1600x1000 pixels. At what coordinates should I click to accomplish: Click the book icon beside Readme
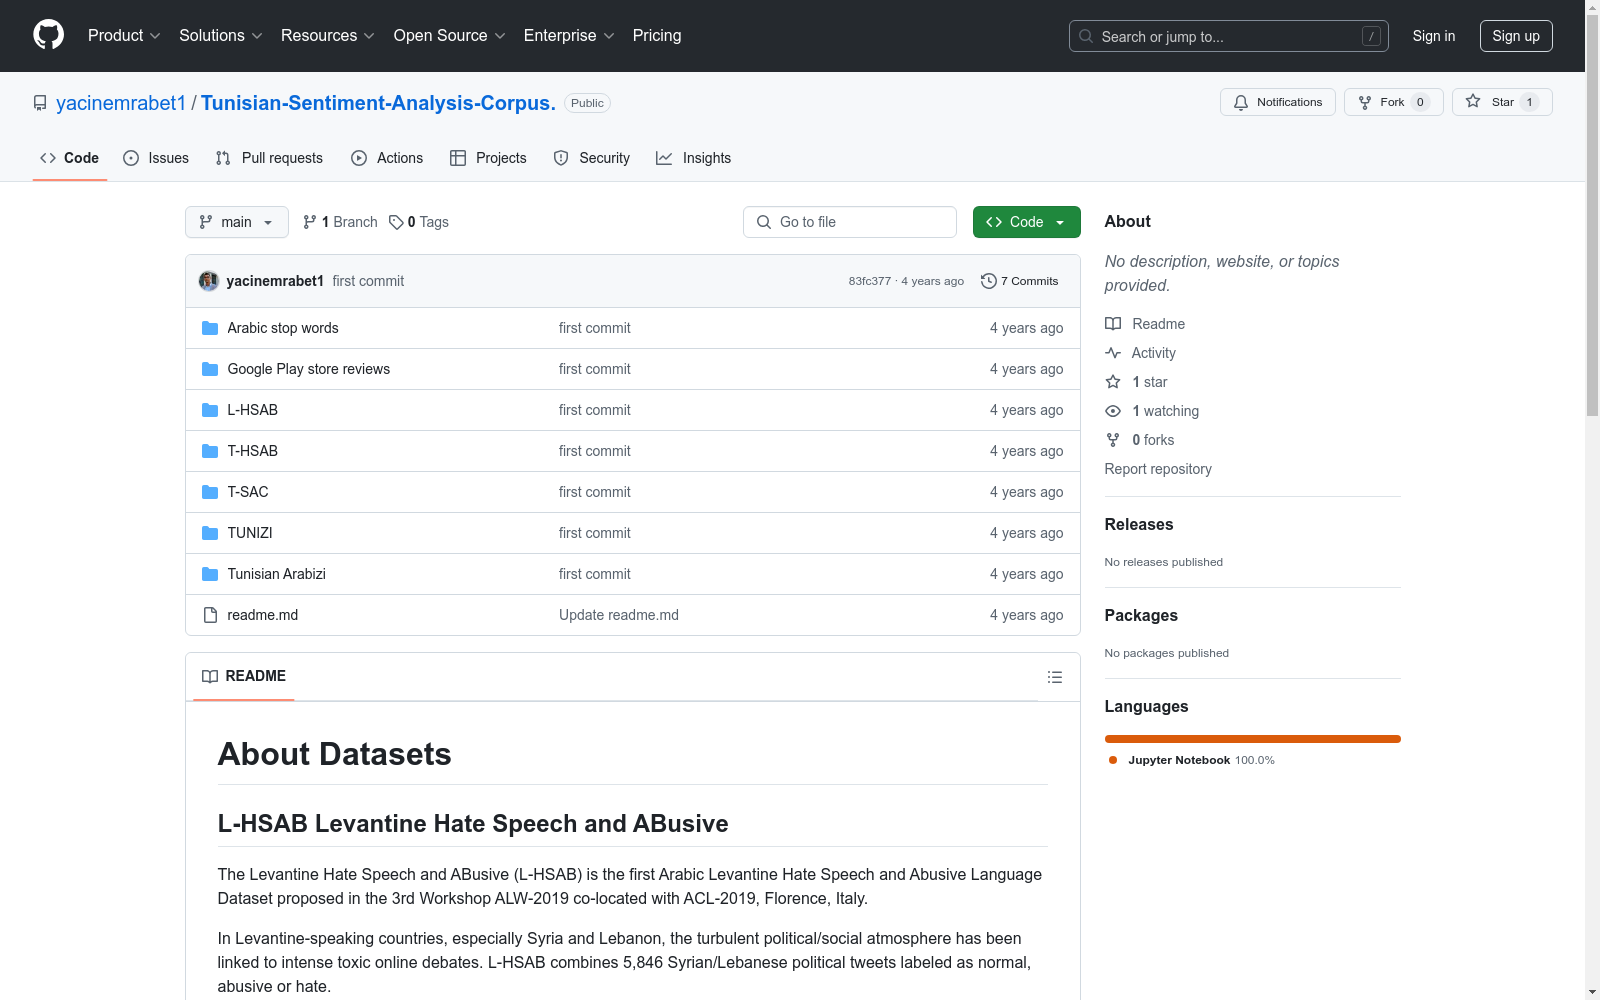coord(1113,324)
